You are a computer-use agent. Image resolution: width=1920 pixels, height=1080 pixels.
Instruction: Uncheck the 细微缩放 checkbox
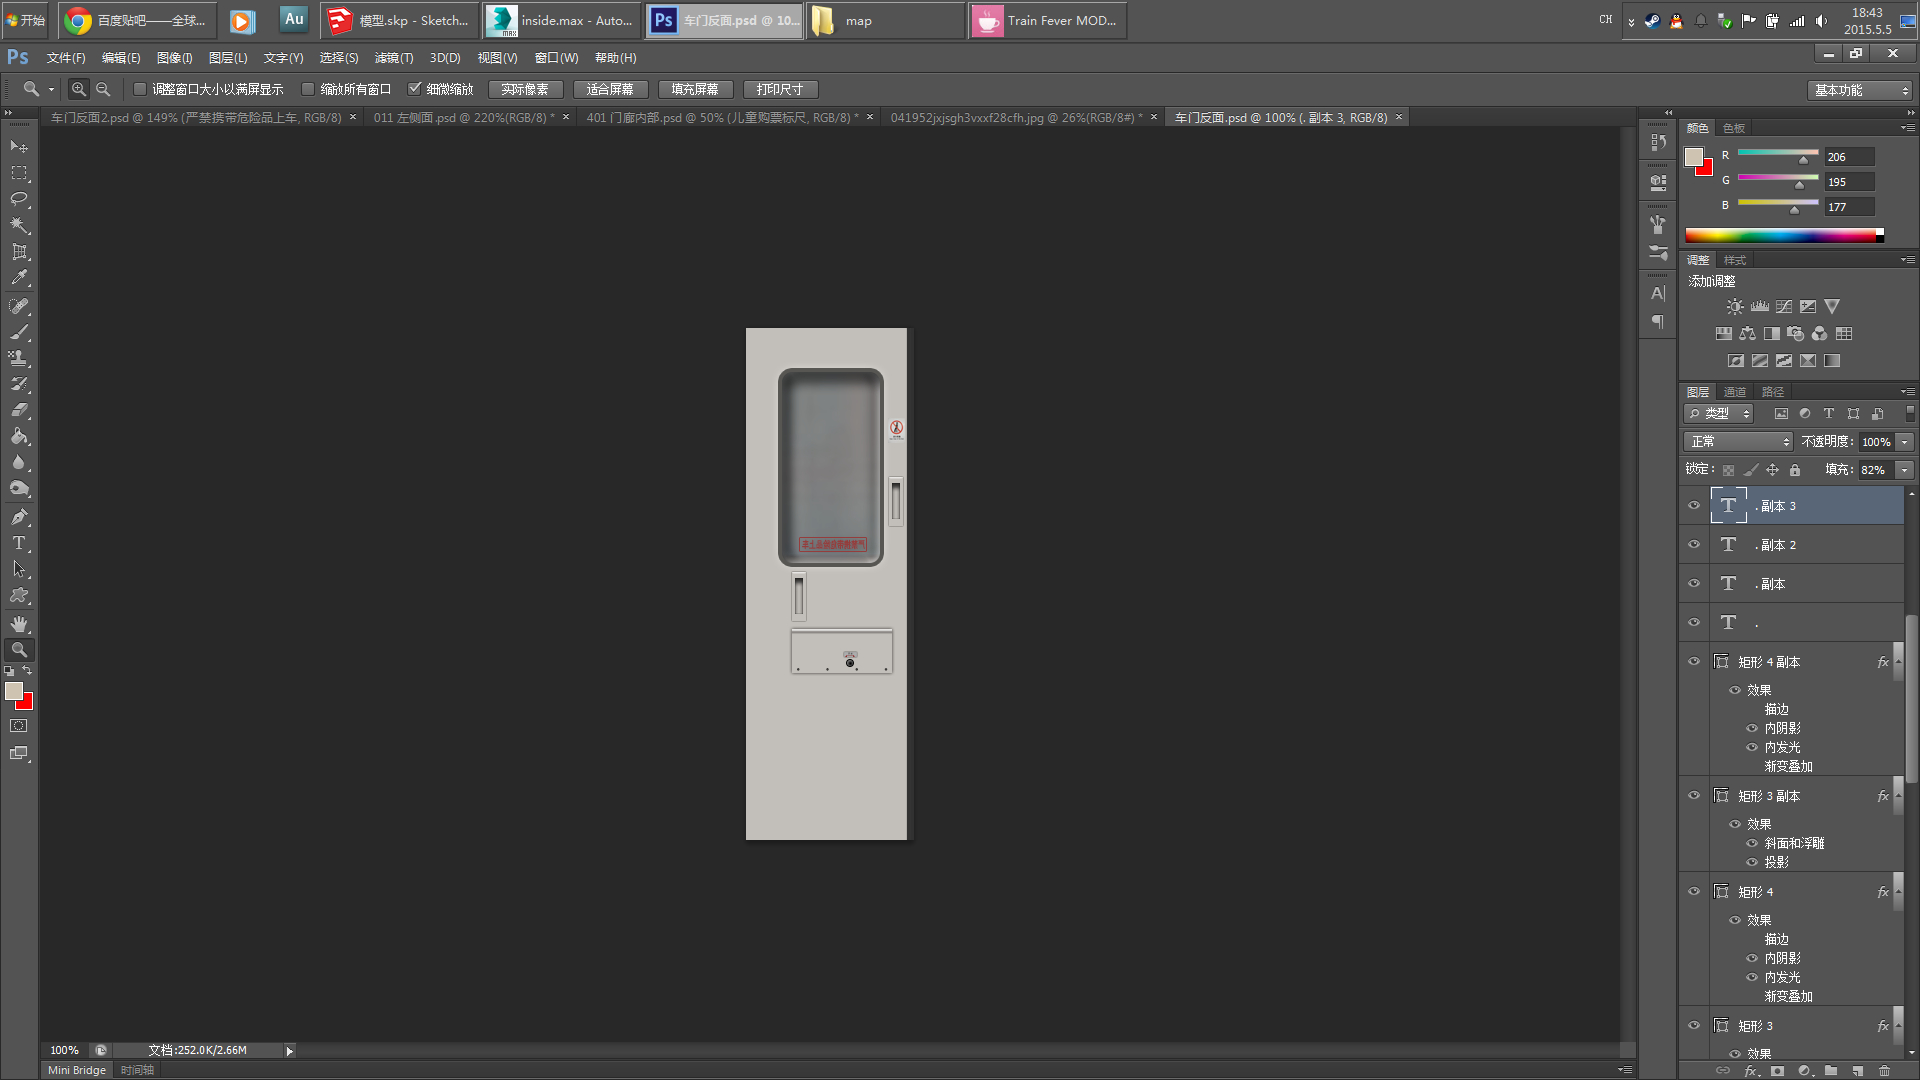click(x=415, y=89)
